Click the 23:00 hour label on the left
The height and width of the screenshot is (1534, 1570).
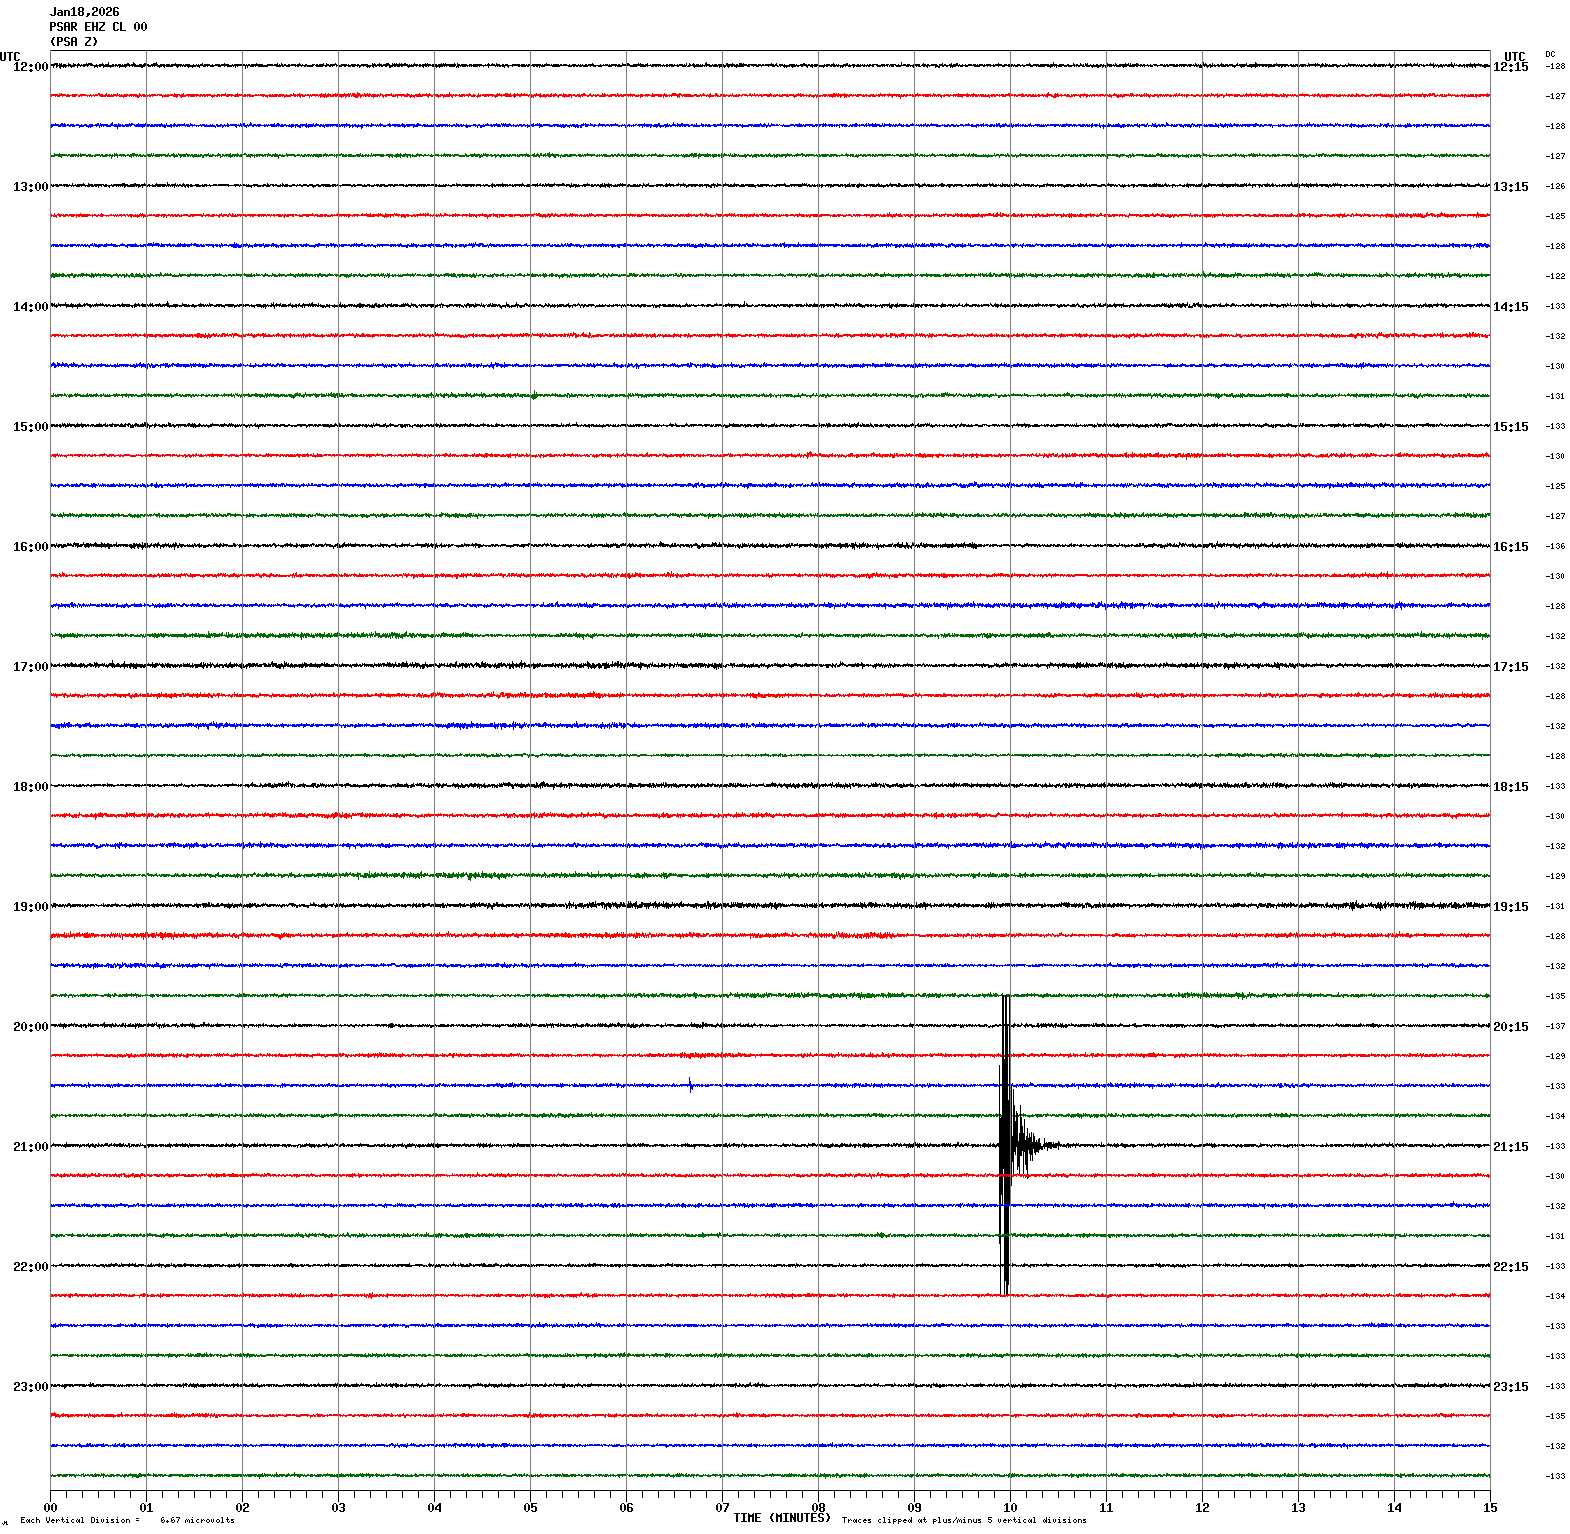(30, 1387)
